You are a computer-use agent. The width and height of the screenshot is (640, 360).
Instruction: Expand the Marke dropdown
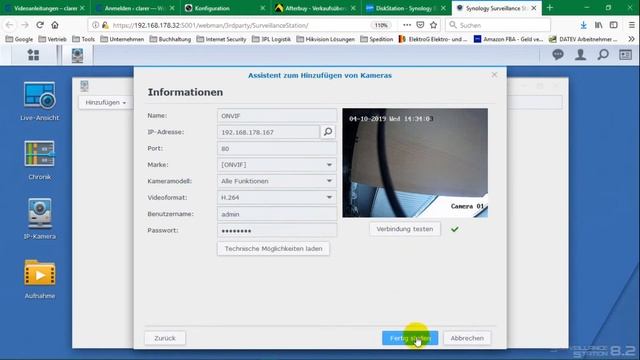[x=329, y=165]
